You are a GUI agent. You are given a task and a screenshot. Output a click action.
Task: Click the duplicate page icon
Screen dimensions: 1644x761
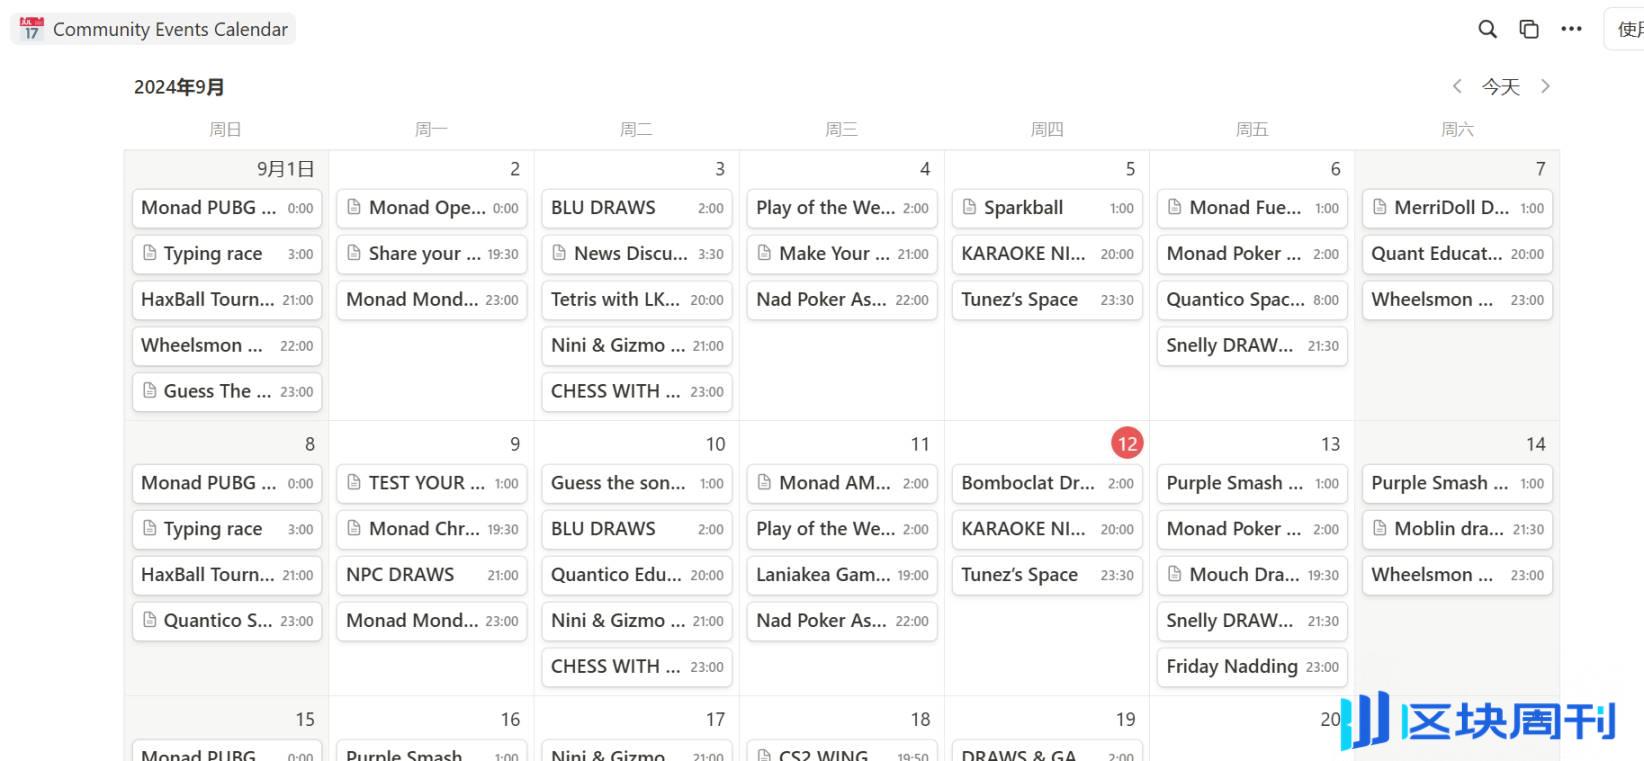1528,29
